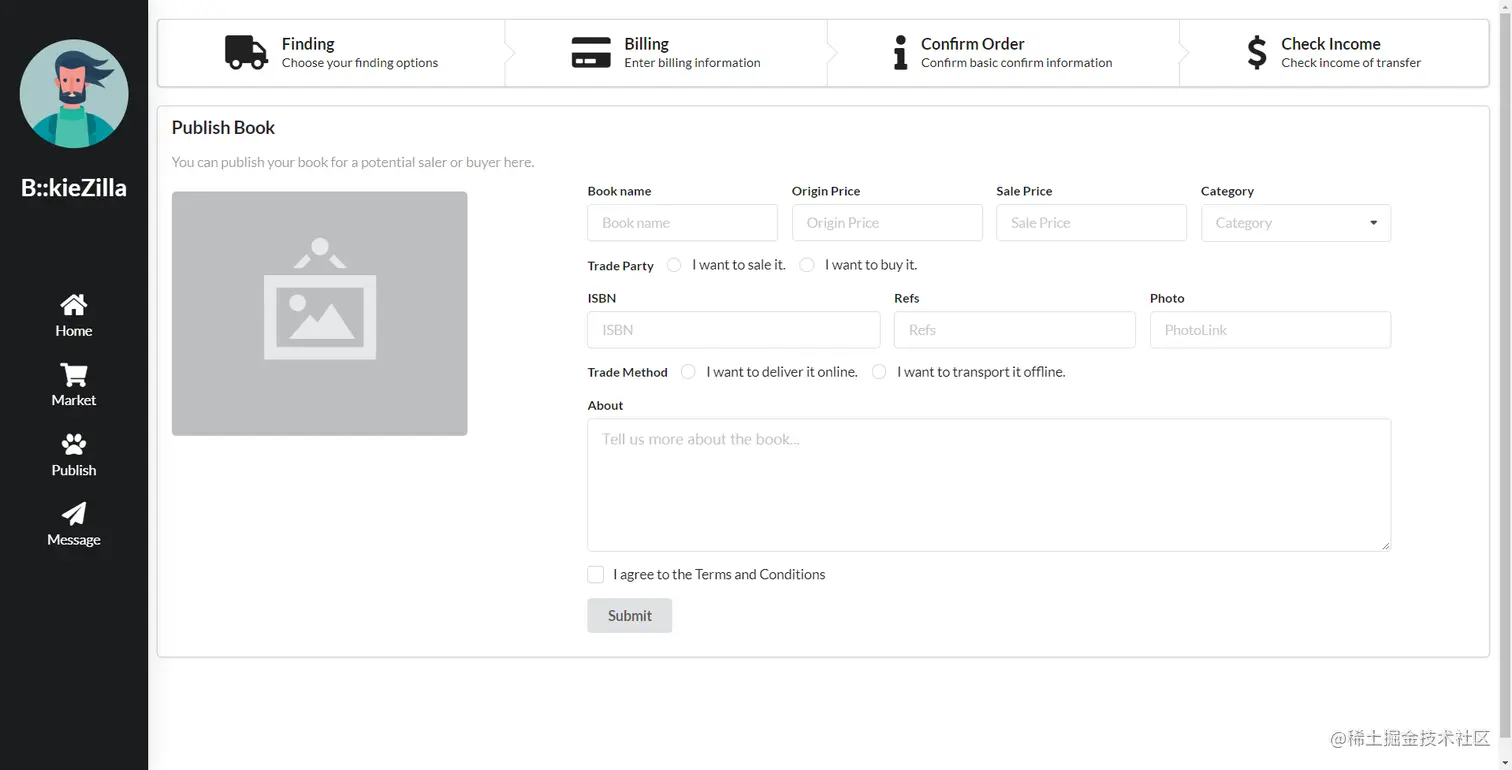
Task: Focus the Sale Price input field
Action: pos(1091,223)
